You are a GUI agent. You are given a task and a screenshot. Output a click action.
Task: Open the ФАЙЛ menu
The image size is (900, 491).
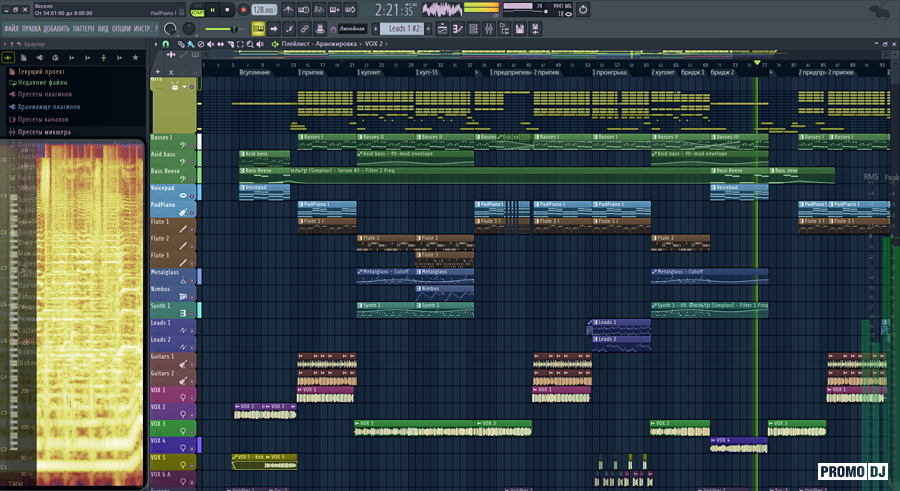tap(11, 29)
